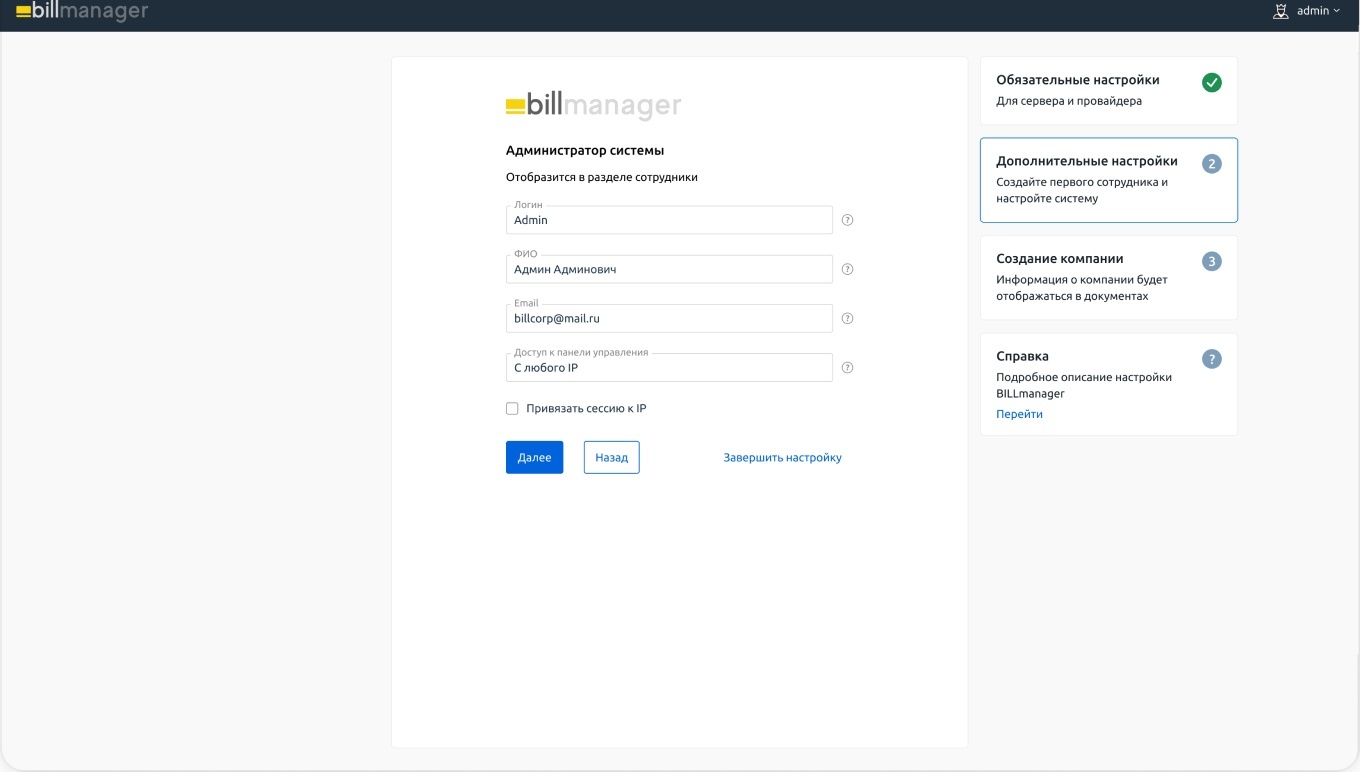
Task: Click the admin user avatar icon
Action: pyautogui.click(x=1280, y=11)
